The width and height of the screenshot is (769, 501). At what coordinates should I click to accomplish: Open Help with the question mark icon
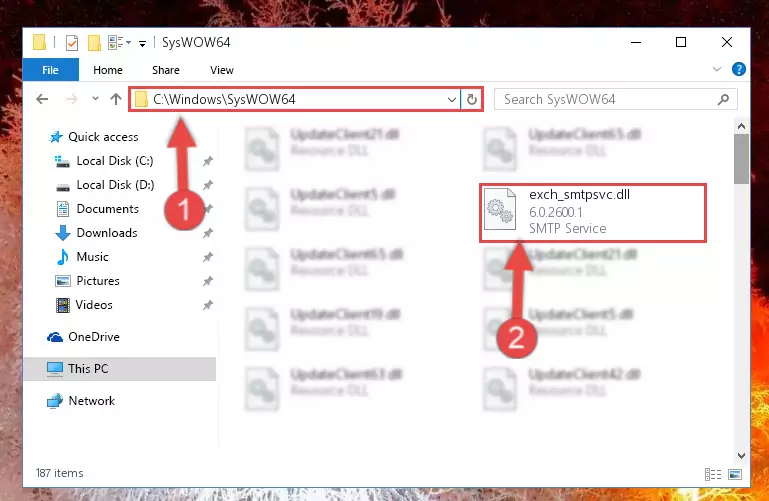click(739, 69)
